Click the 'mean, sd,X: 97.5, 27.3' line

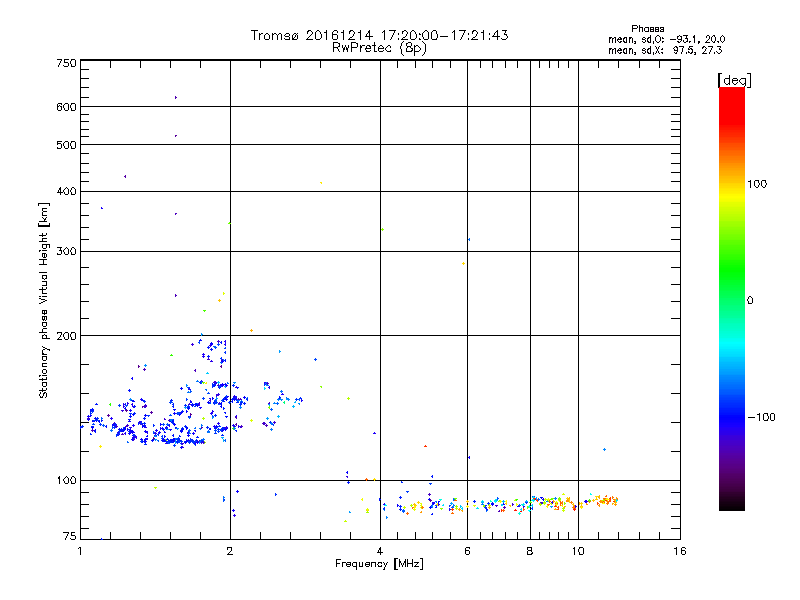tap(665, 51)
